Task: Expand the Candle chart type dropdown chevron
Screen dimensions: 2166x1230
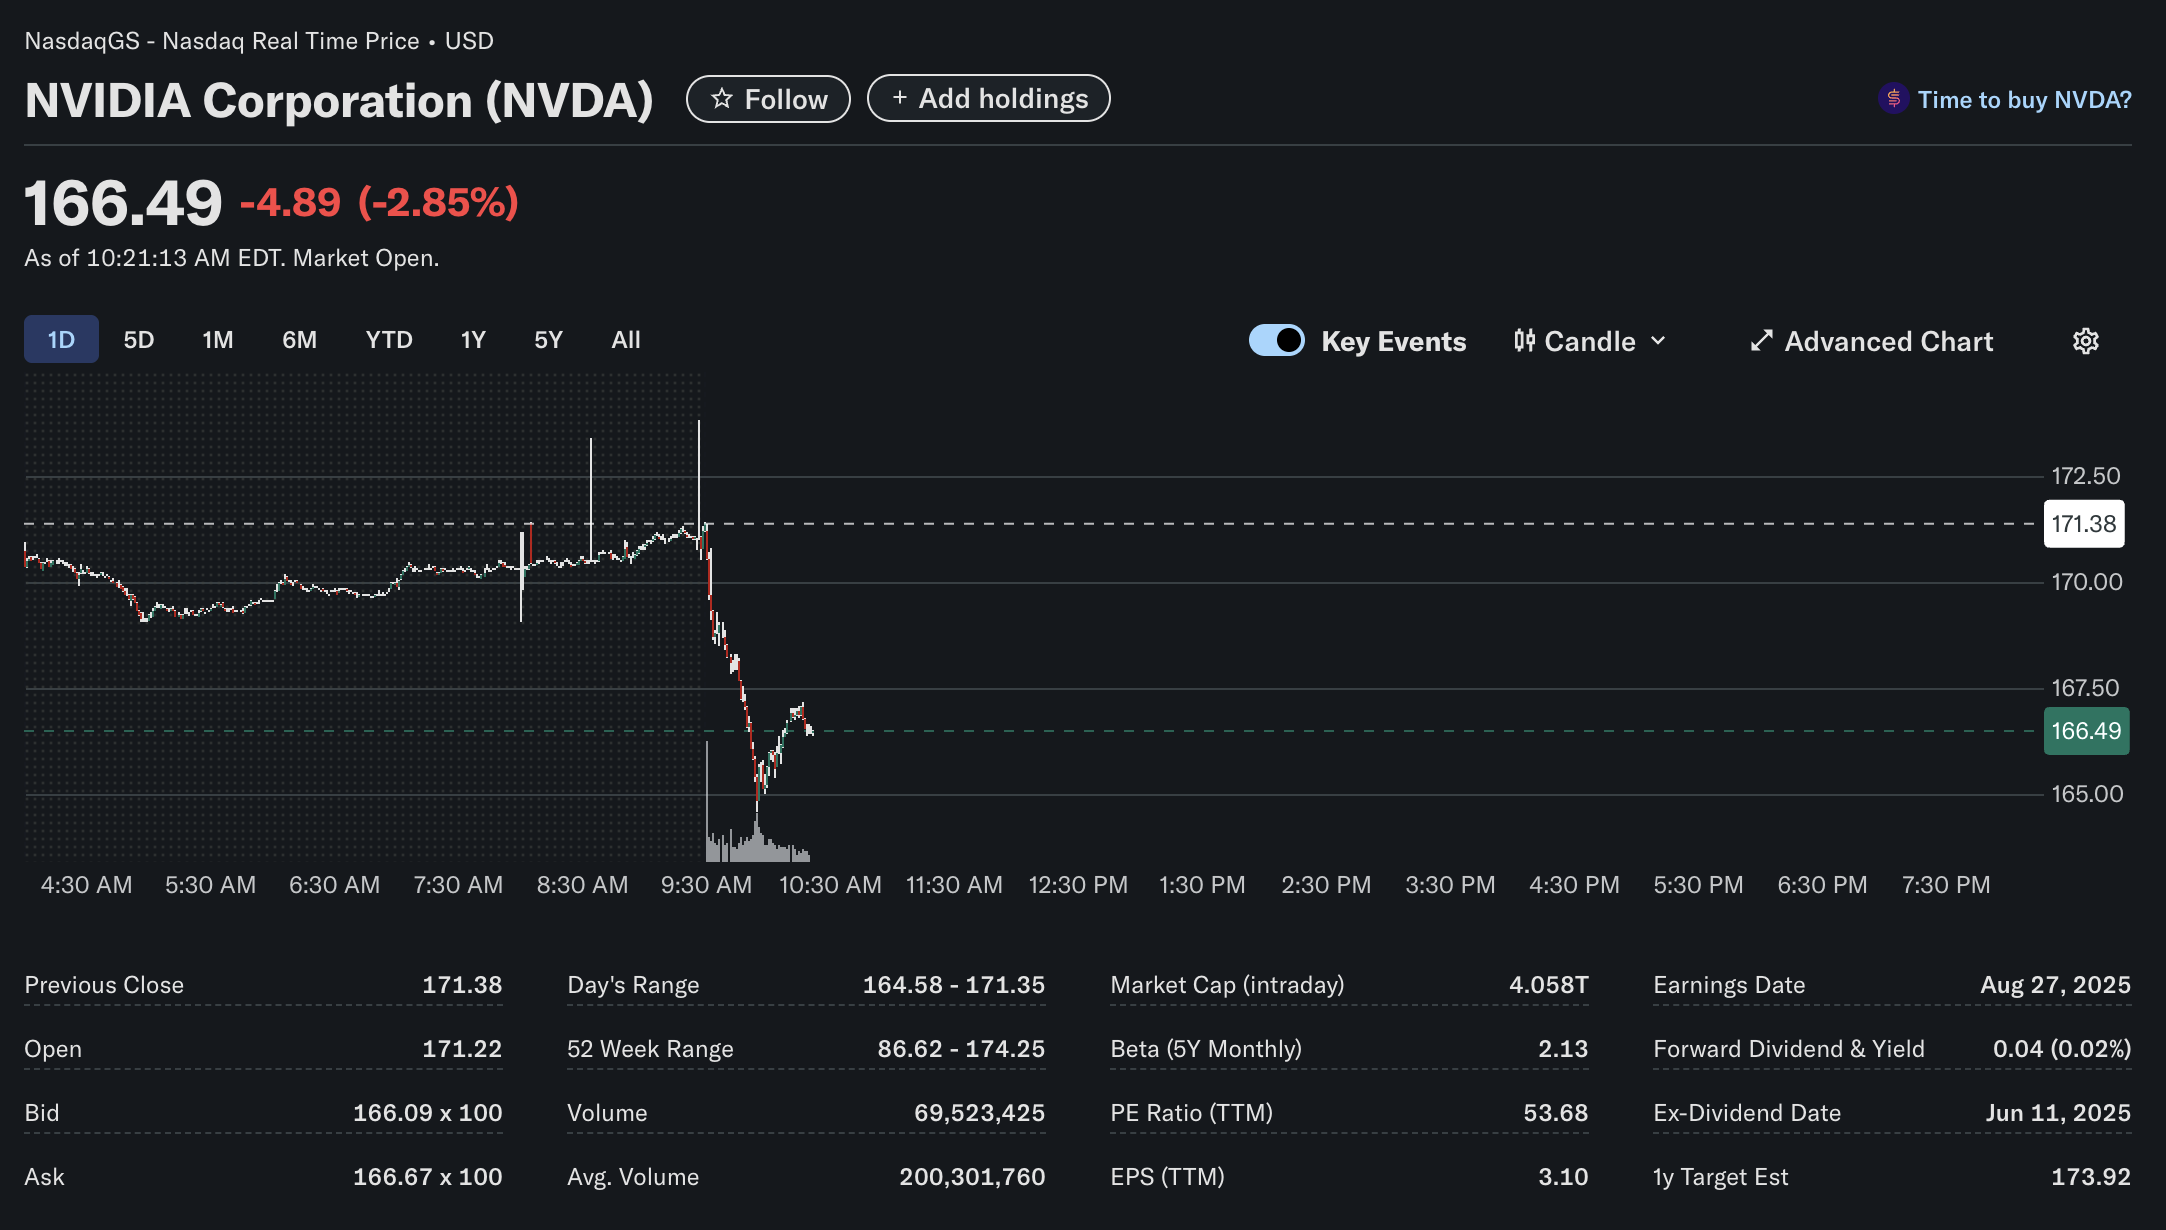Action: (x=1658, y=341)
